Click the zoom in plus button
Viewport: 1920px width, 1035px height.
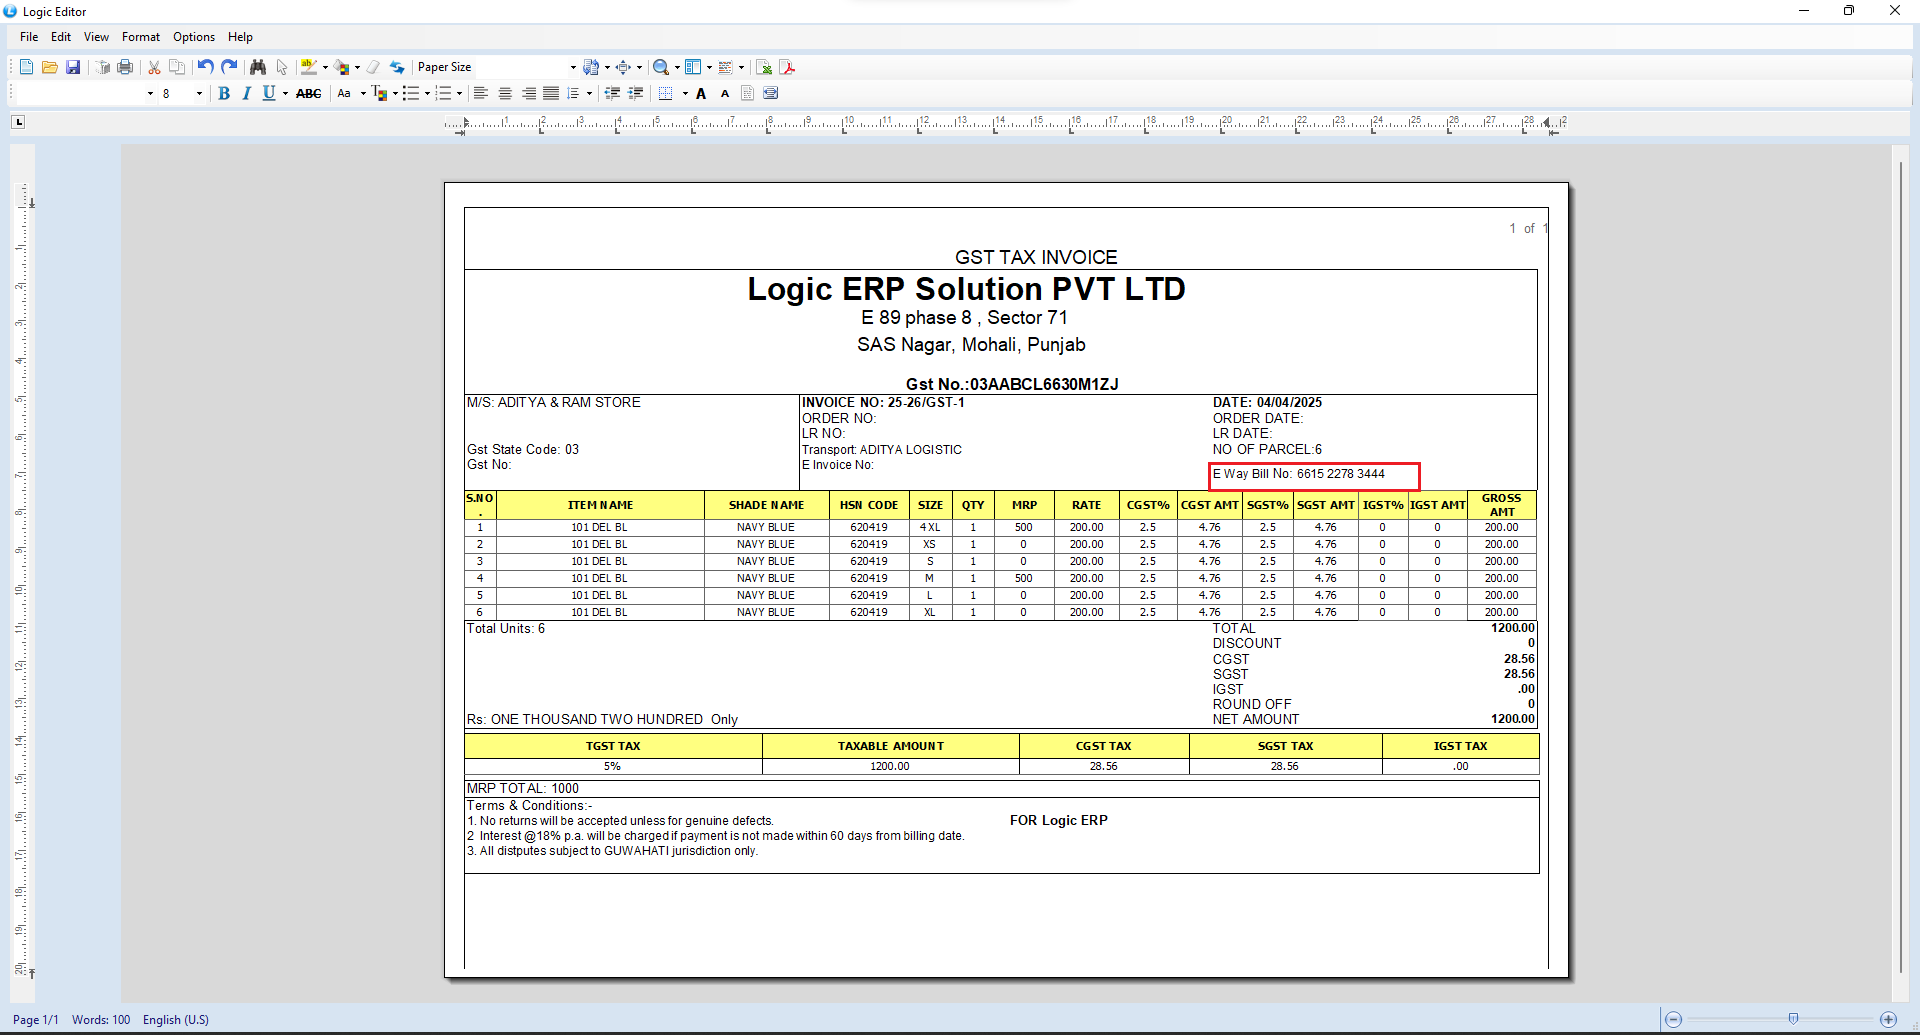click(1888, 1019)
